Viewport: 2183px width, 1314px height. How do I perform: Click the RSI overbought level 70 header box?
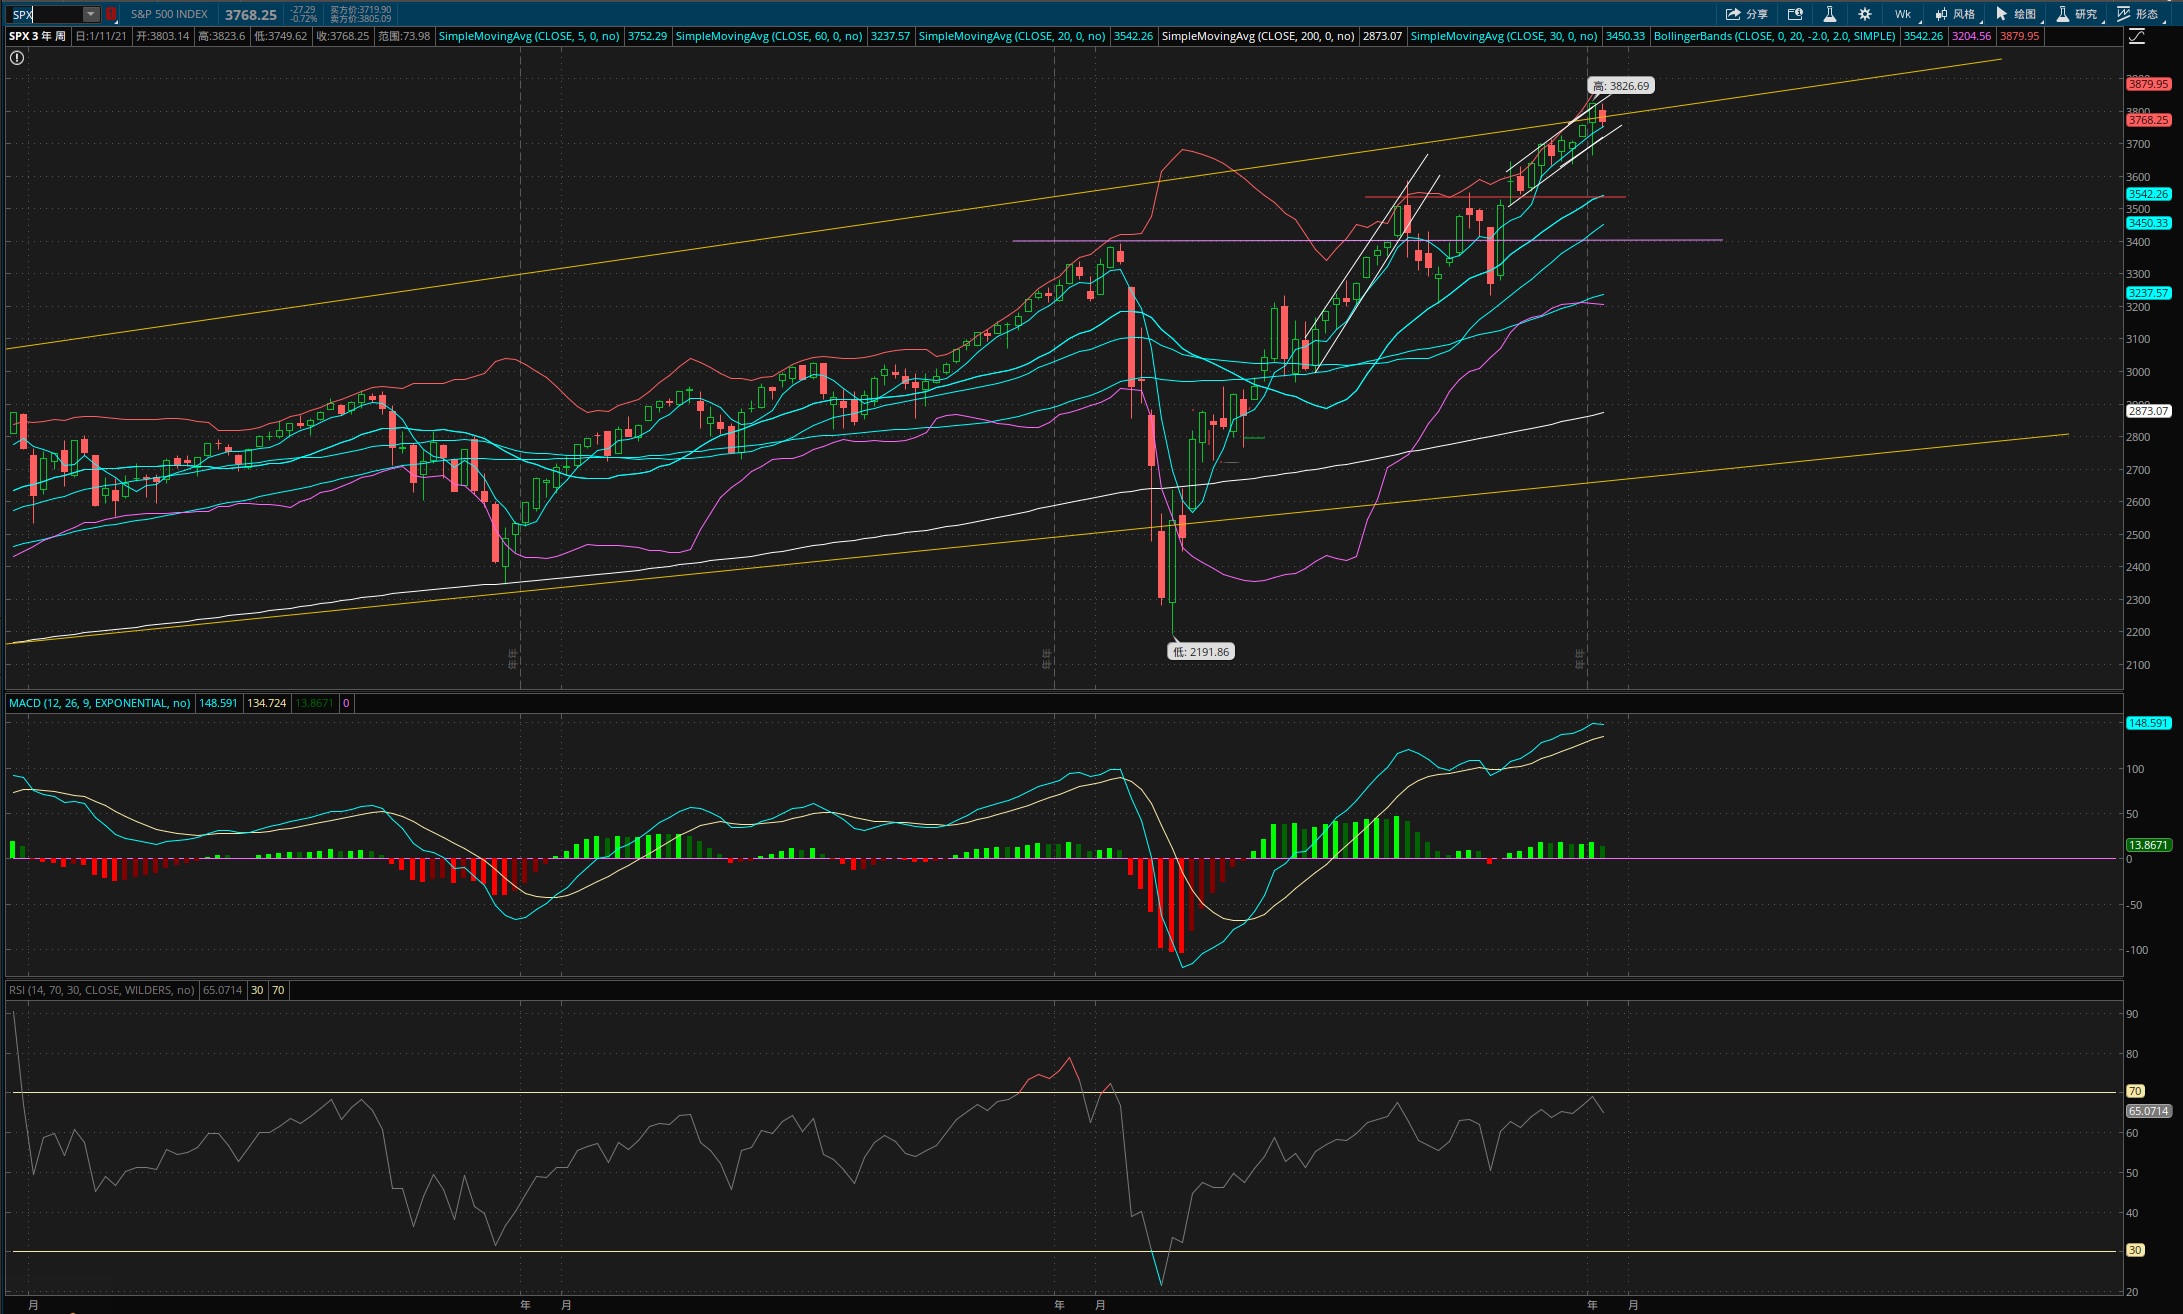tap(278, 990)
